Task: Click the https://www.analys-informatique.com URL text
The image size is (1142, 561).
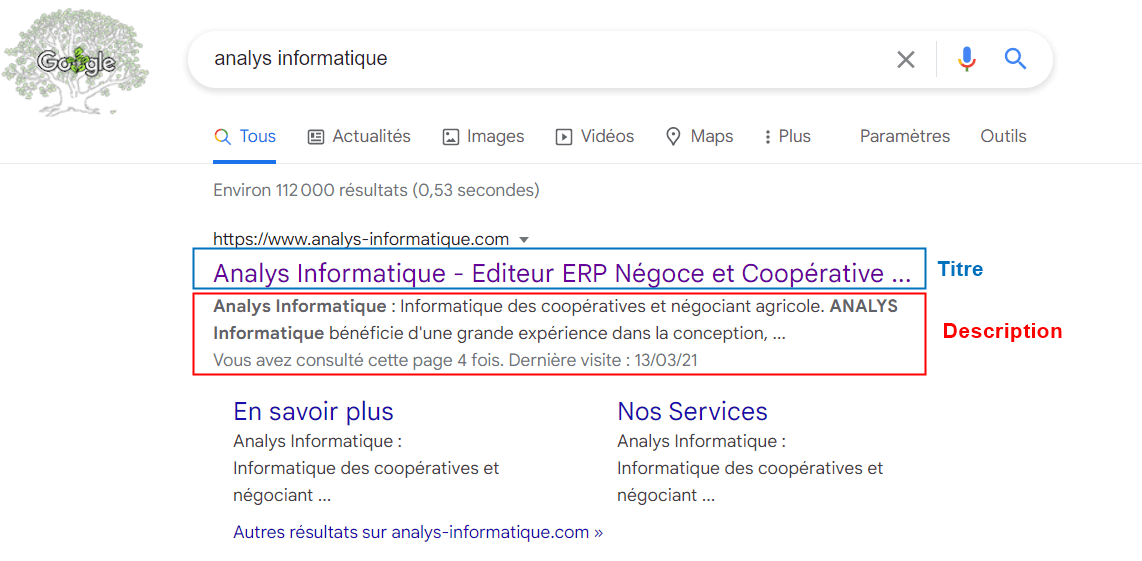Action: [361, 240]
